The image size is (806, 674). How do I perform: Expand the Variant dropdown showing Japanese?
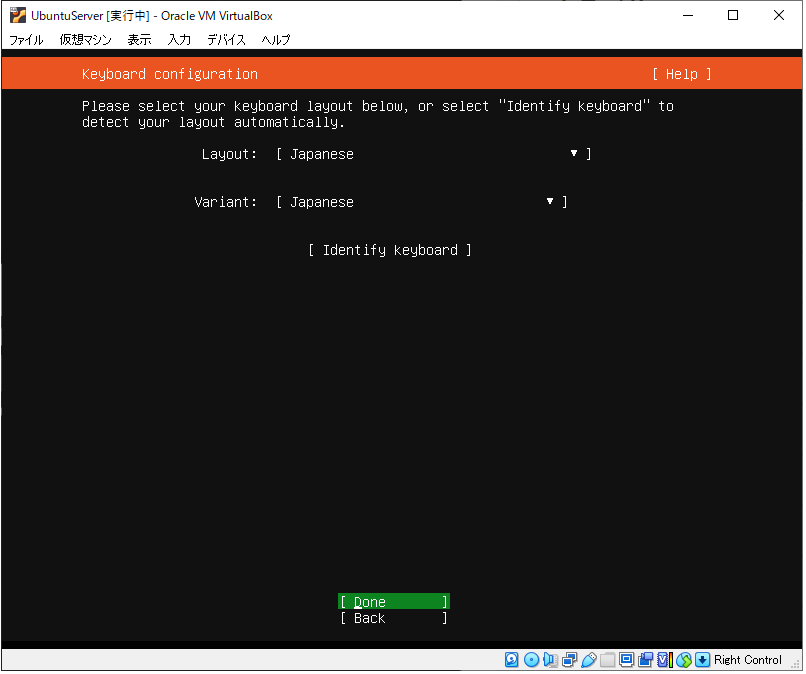[421, 202]
